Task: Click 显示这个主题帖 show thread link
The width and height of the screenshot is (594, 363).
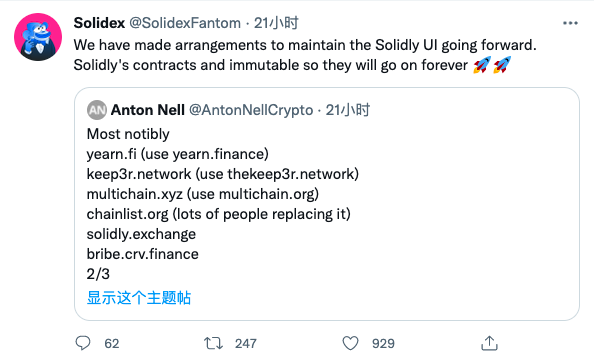Action: [x=139, y=297]
